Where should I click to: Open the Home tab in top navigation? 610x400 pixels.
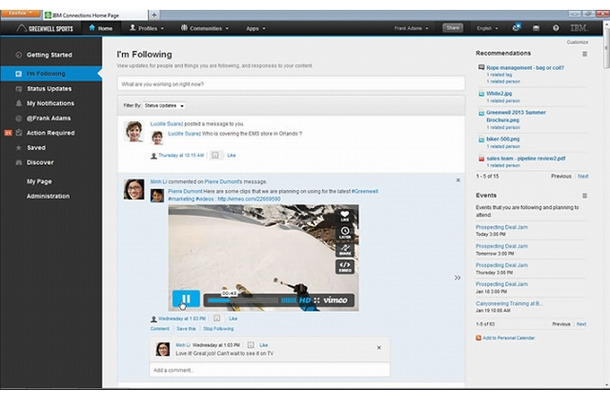pyautogui.click(x=101, y=28)
